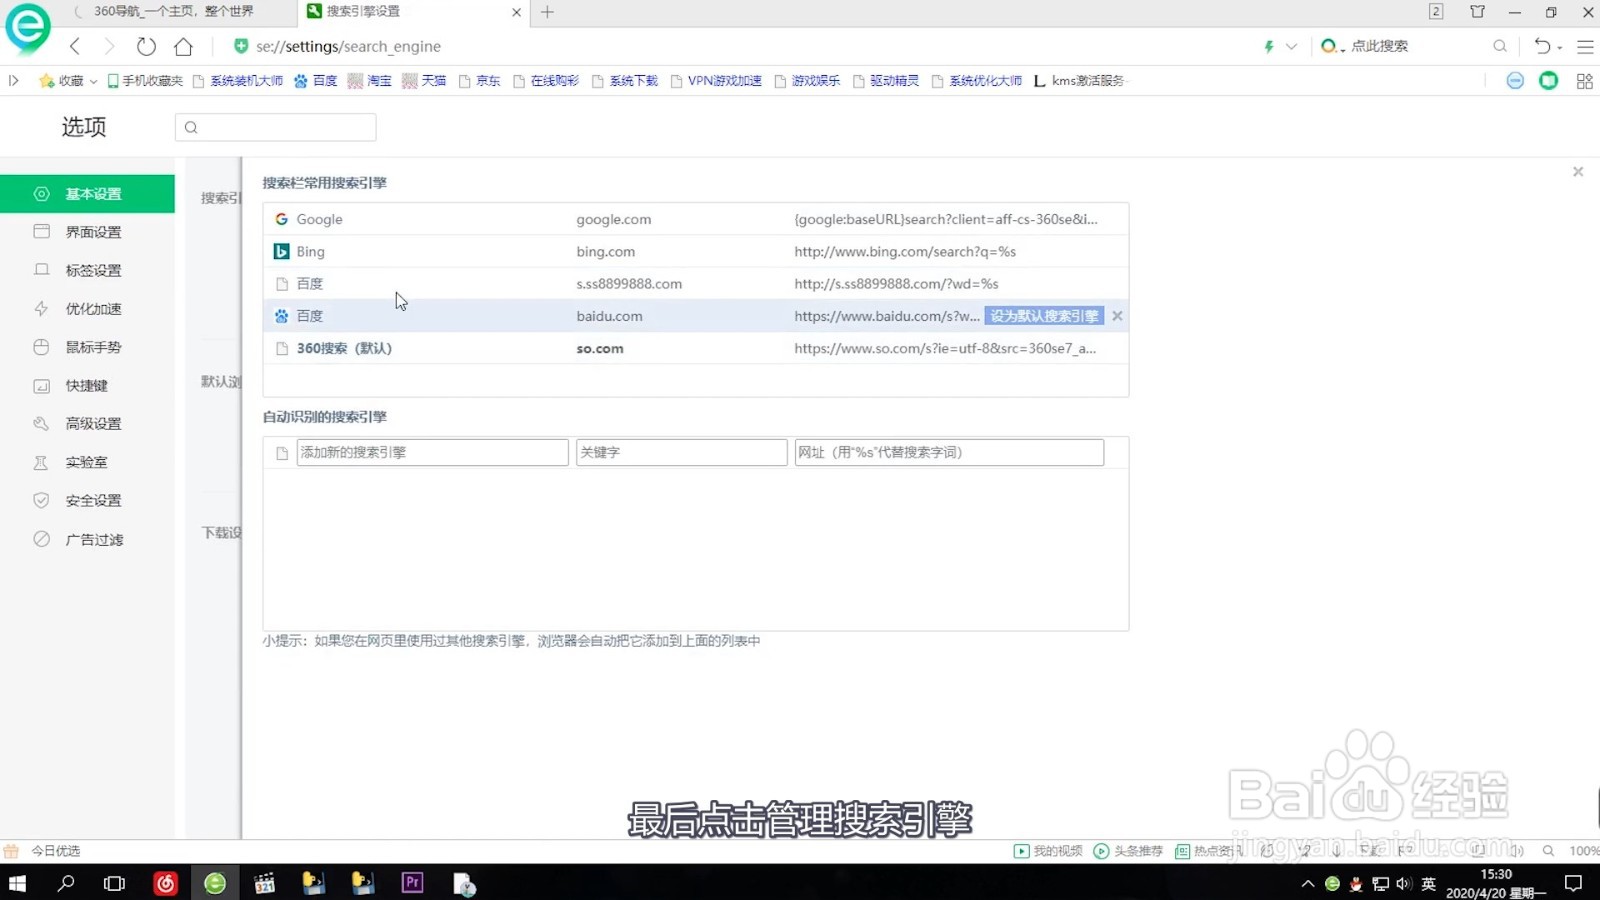Select the Google search engine row
This screenshot has height=900, width=1600.
tap(696, 219)
